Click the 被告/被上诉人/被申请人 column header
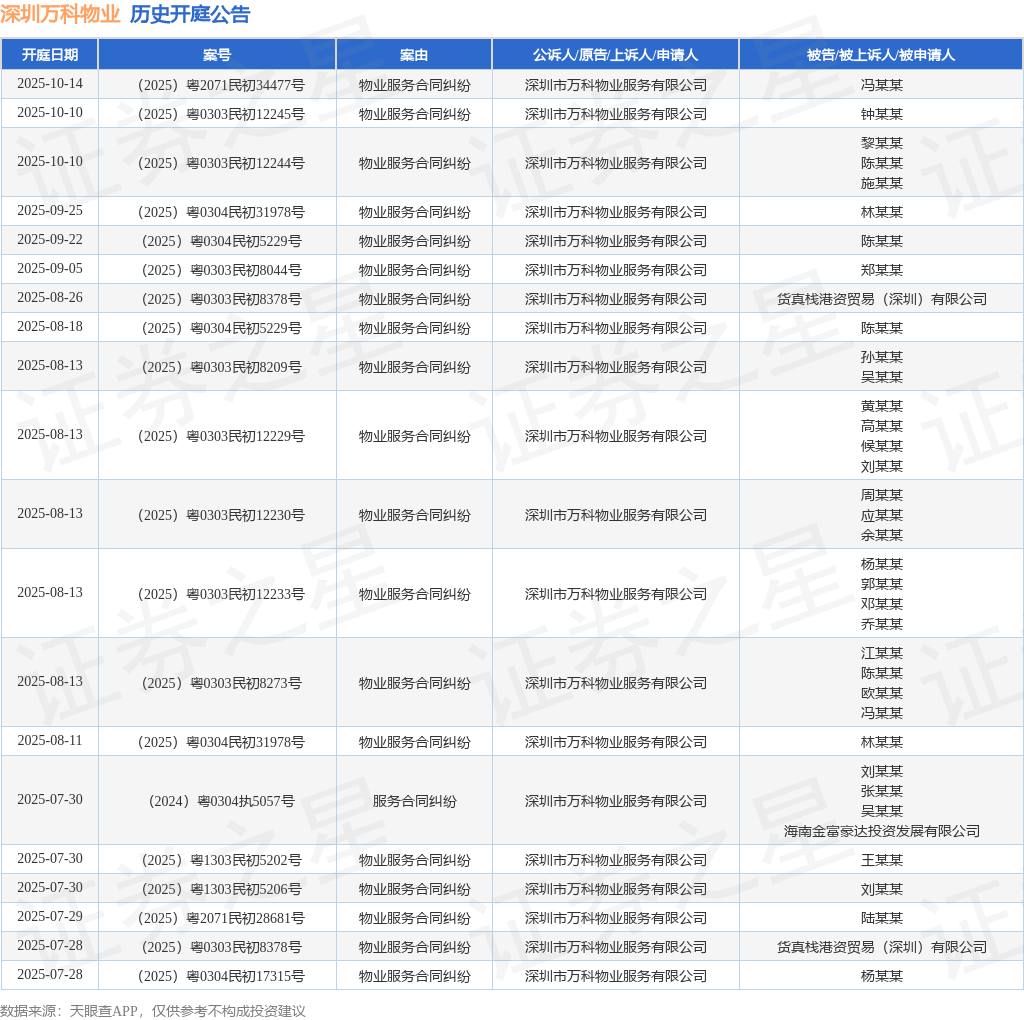This screenshot has height=1020, width=1024. pyautogui.click(x=881, y=55)
